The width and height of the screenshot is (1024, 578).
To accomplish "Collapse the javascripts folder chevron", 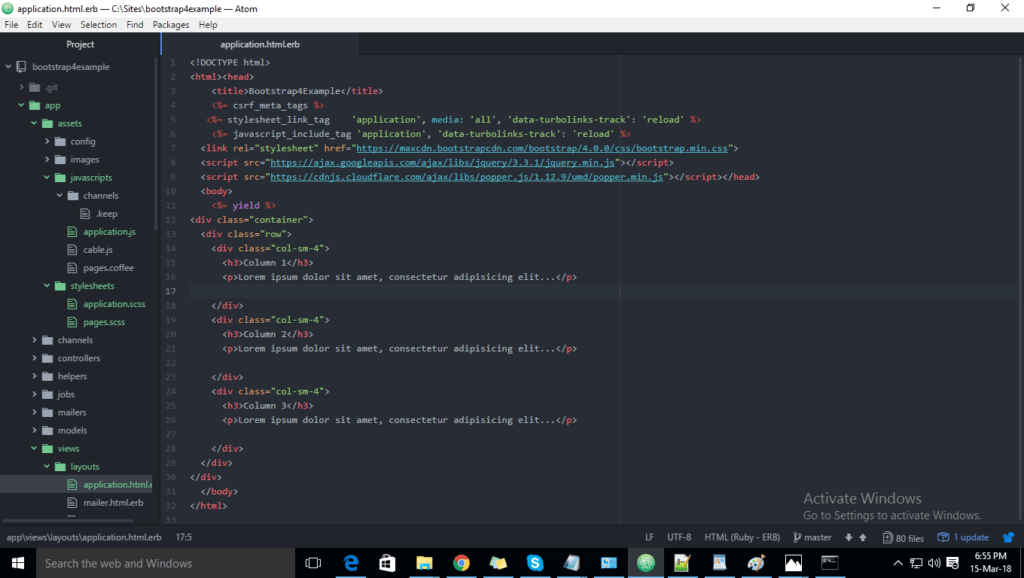I will [x=47, y=178].
